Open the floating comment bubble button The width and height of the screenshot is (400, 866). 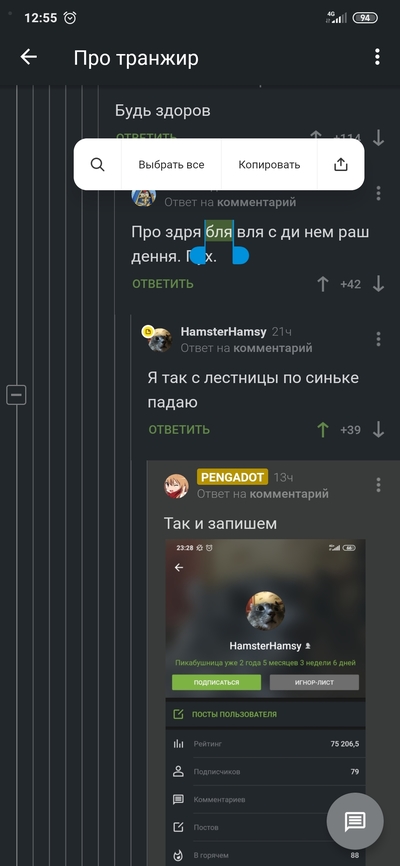click(355, 821)
